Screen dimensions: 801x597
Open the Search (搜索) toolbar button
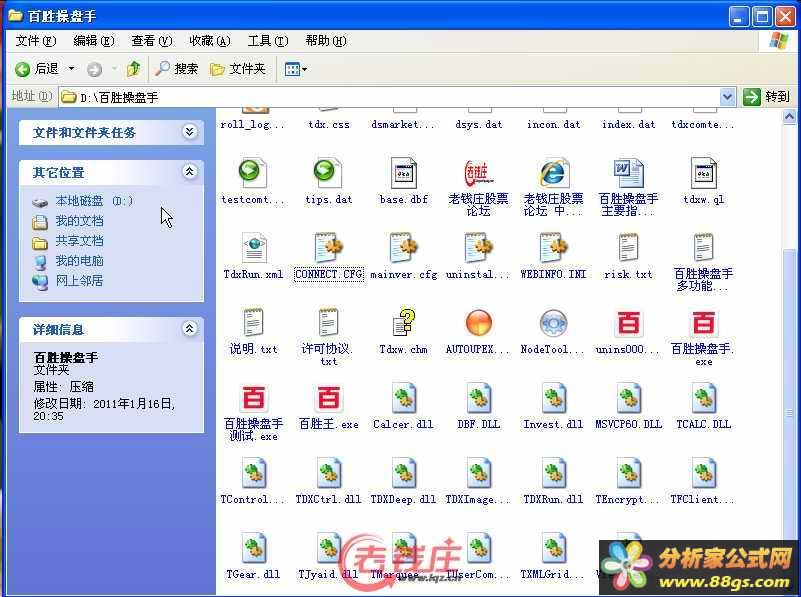pos(177,68)
